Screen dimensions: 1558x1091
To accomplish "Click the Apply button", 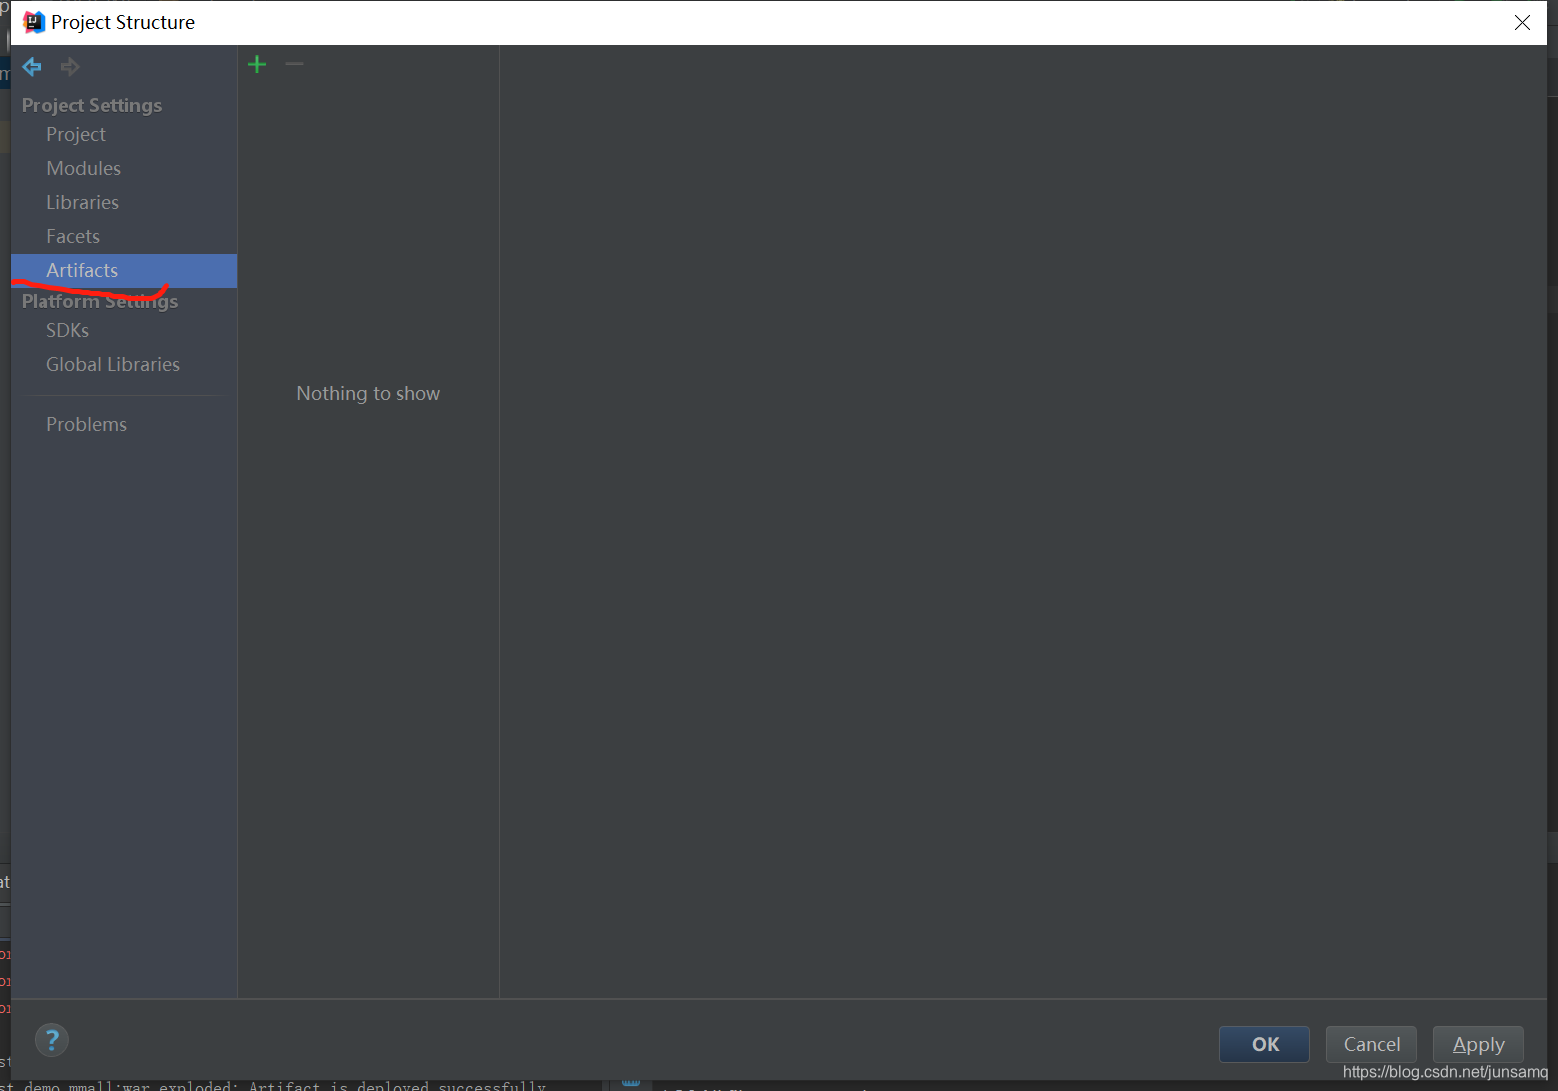I will click(x=1478, y=1044).
